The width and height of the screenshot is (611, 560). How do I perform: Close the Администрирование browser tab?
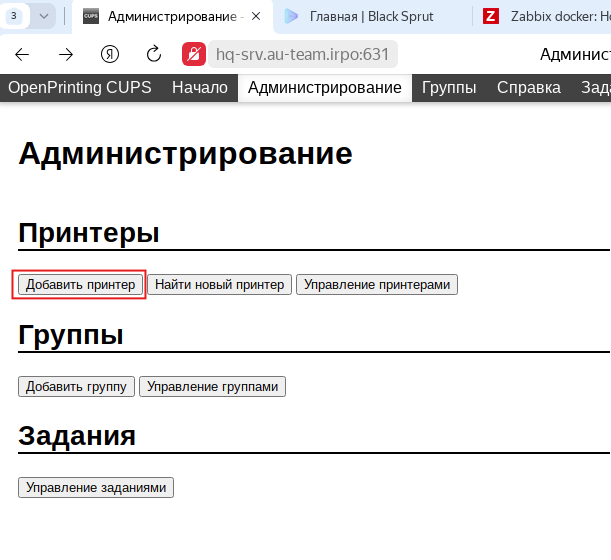tap(256, 16)
